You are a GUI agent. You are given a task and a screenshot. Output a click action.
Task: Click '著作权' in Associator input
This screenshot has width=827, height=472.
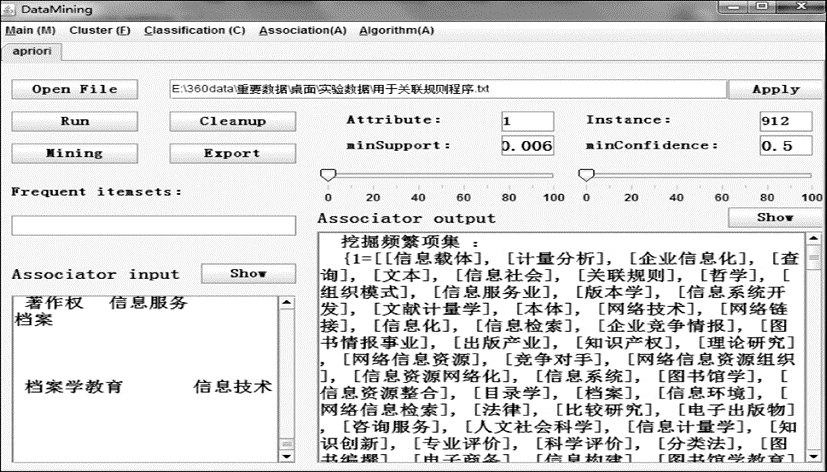pos(54,303)
